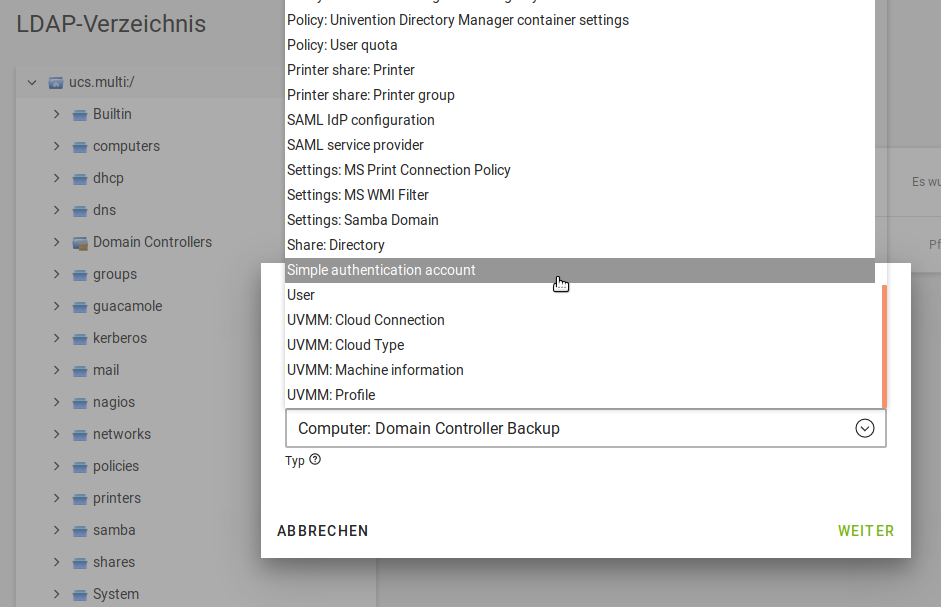Image resolution: width=941 pixels, height=607 pixels.
Task: Click the kerberos folder icon
Action: (x=80, y=339)
